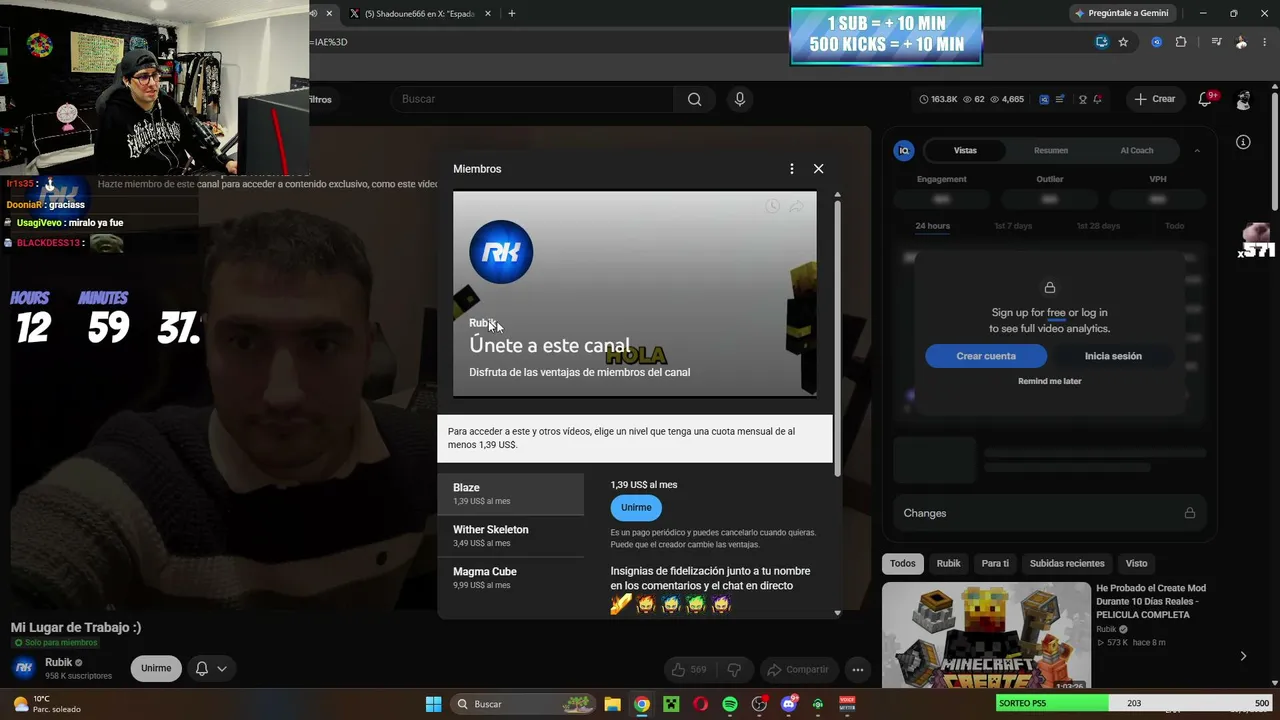Open the browser extensions puzzle icon

[1181, 42]
